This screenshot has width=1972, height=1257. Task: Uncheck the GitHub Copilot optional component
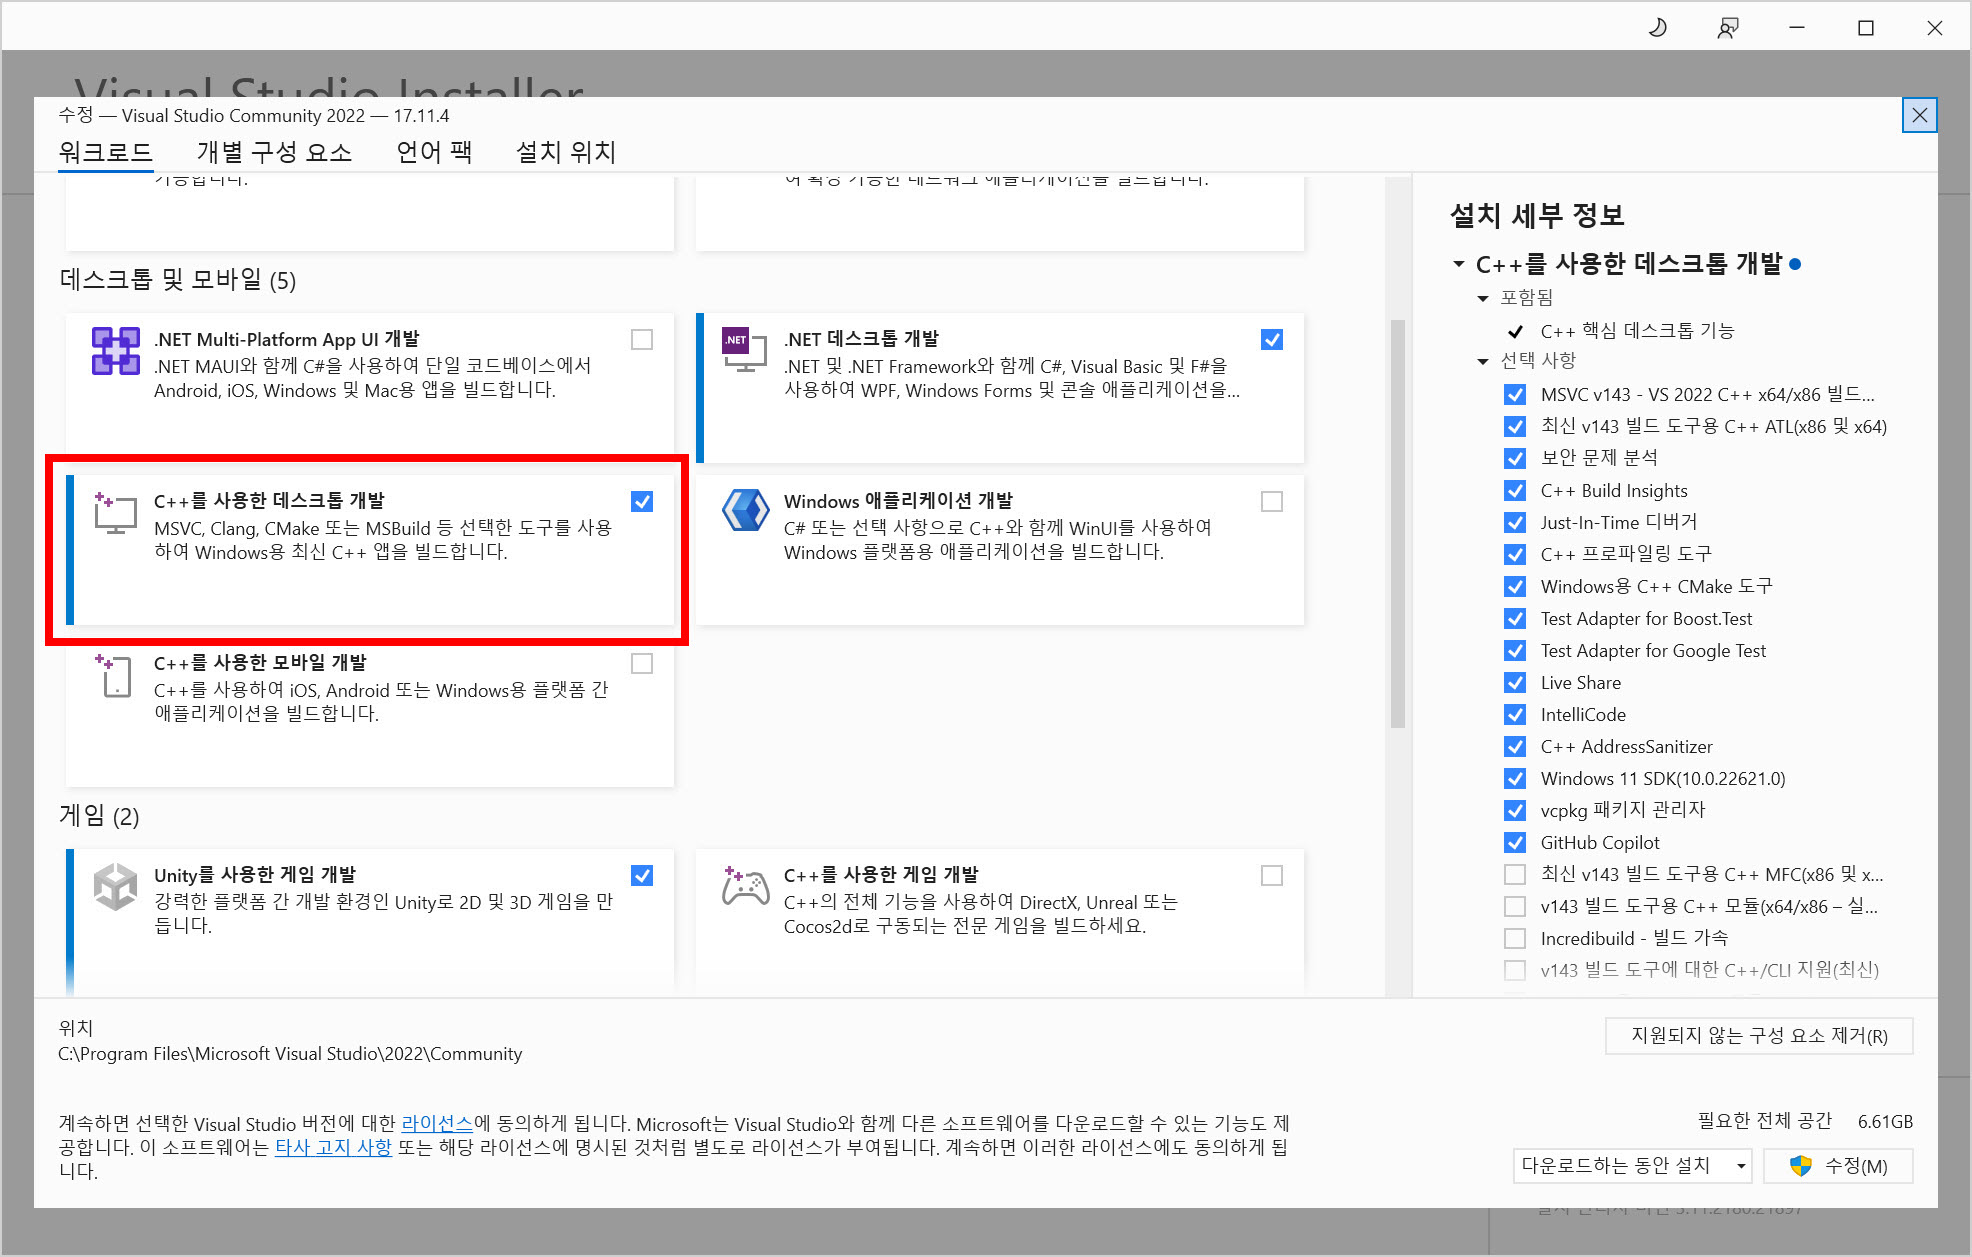(1515, 843)
